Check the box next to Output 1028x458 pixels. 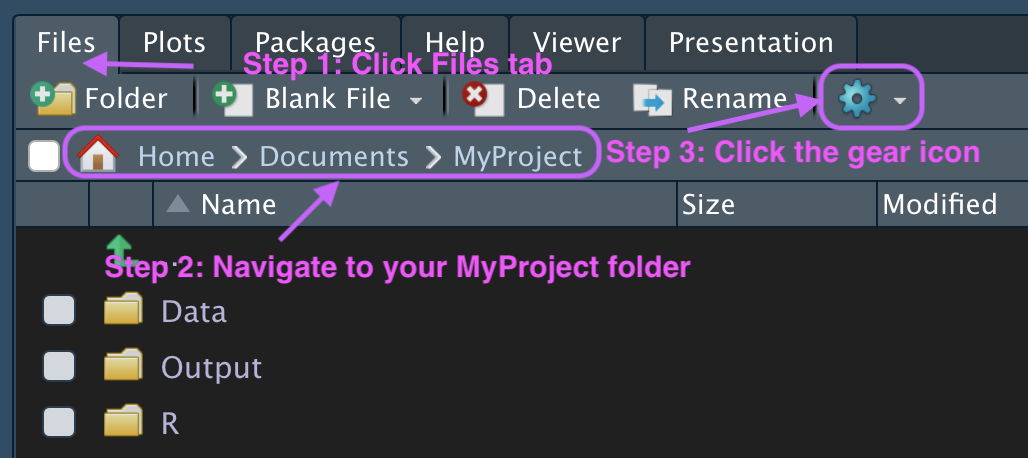tap(59, 367)
